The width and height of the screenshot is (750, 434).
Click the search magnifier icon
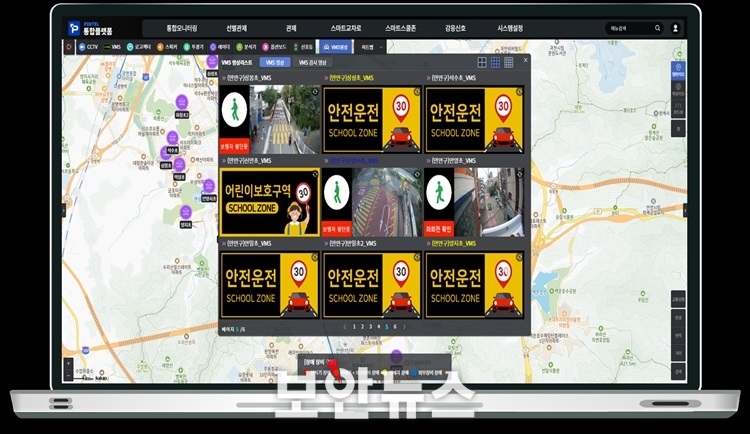click(657, 29)
